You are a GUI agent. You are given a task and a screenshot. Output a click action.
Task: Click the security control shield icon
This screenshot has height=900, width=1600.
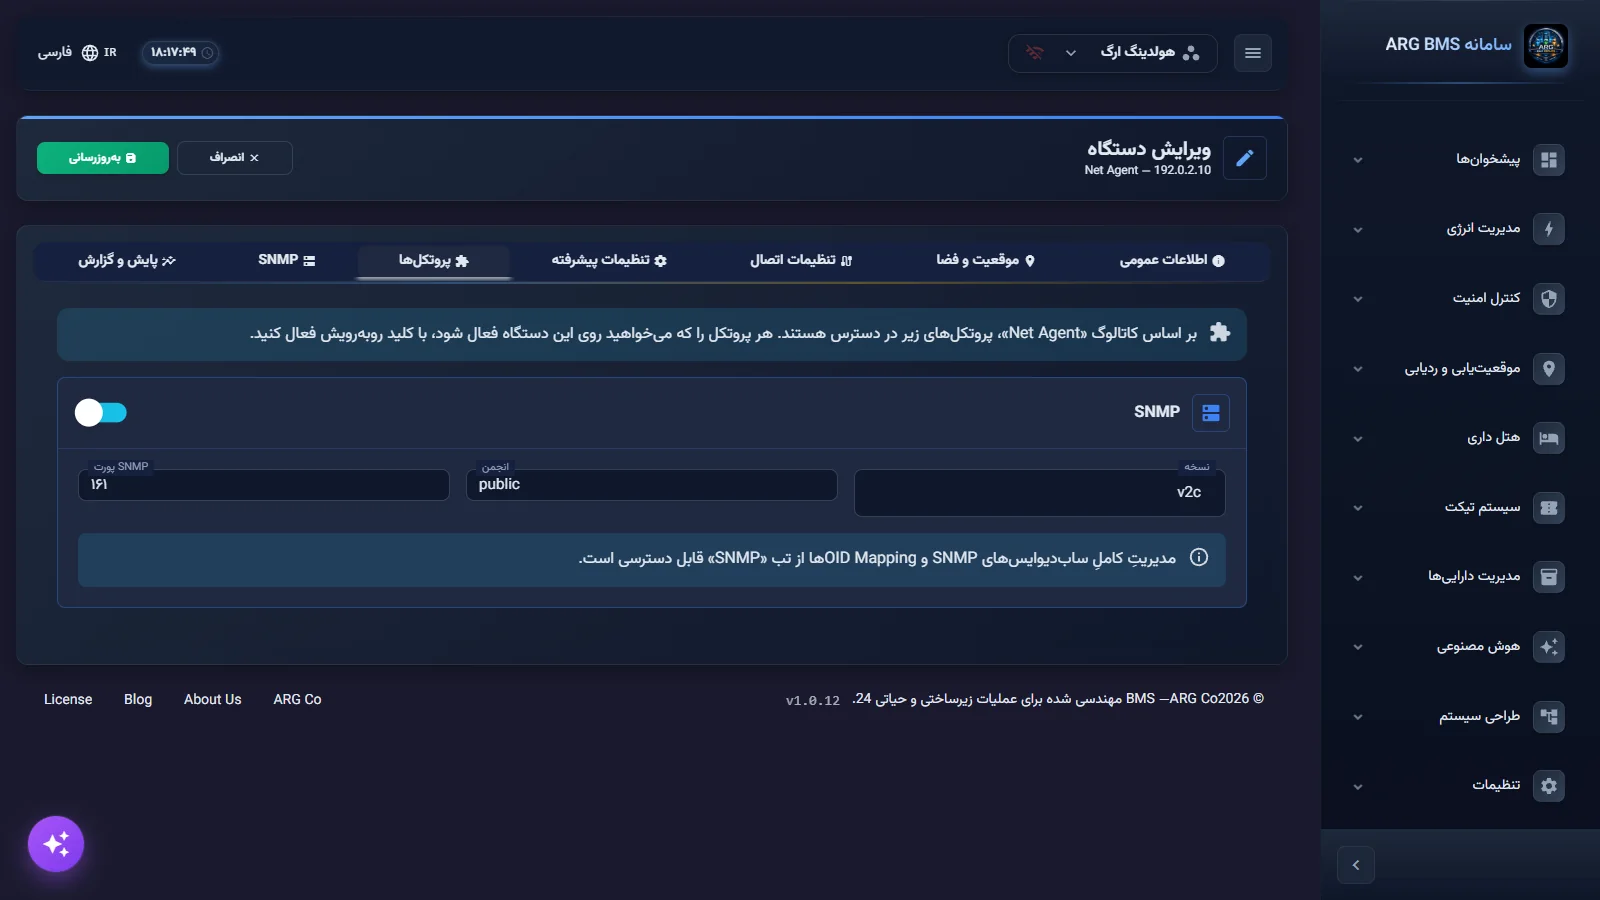[1549, 299]
